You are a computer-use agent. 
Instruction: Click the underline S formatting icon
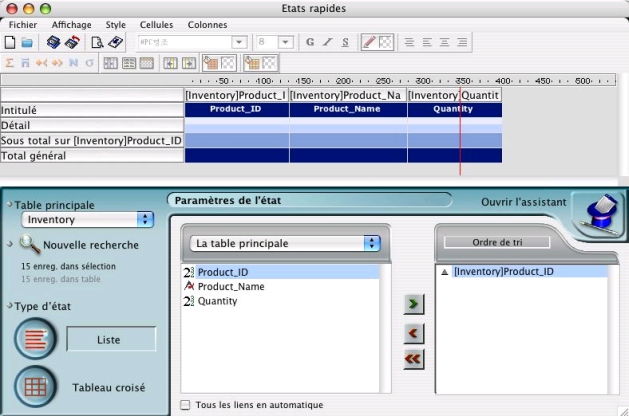(x=345, y=43)
